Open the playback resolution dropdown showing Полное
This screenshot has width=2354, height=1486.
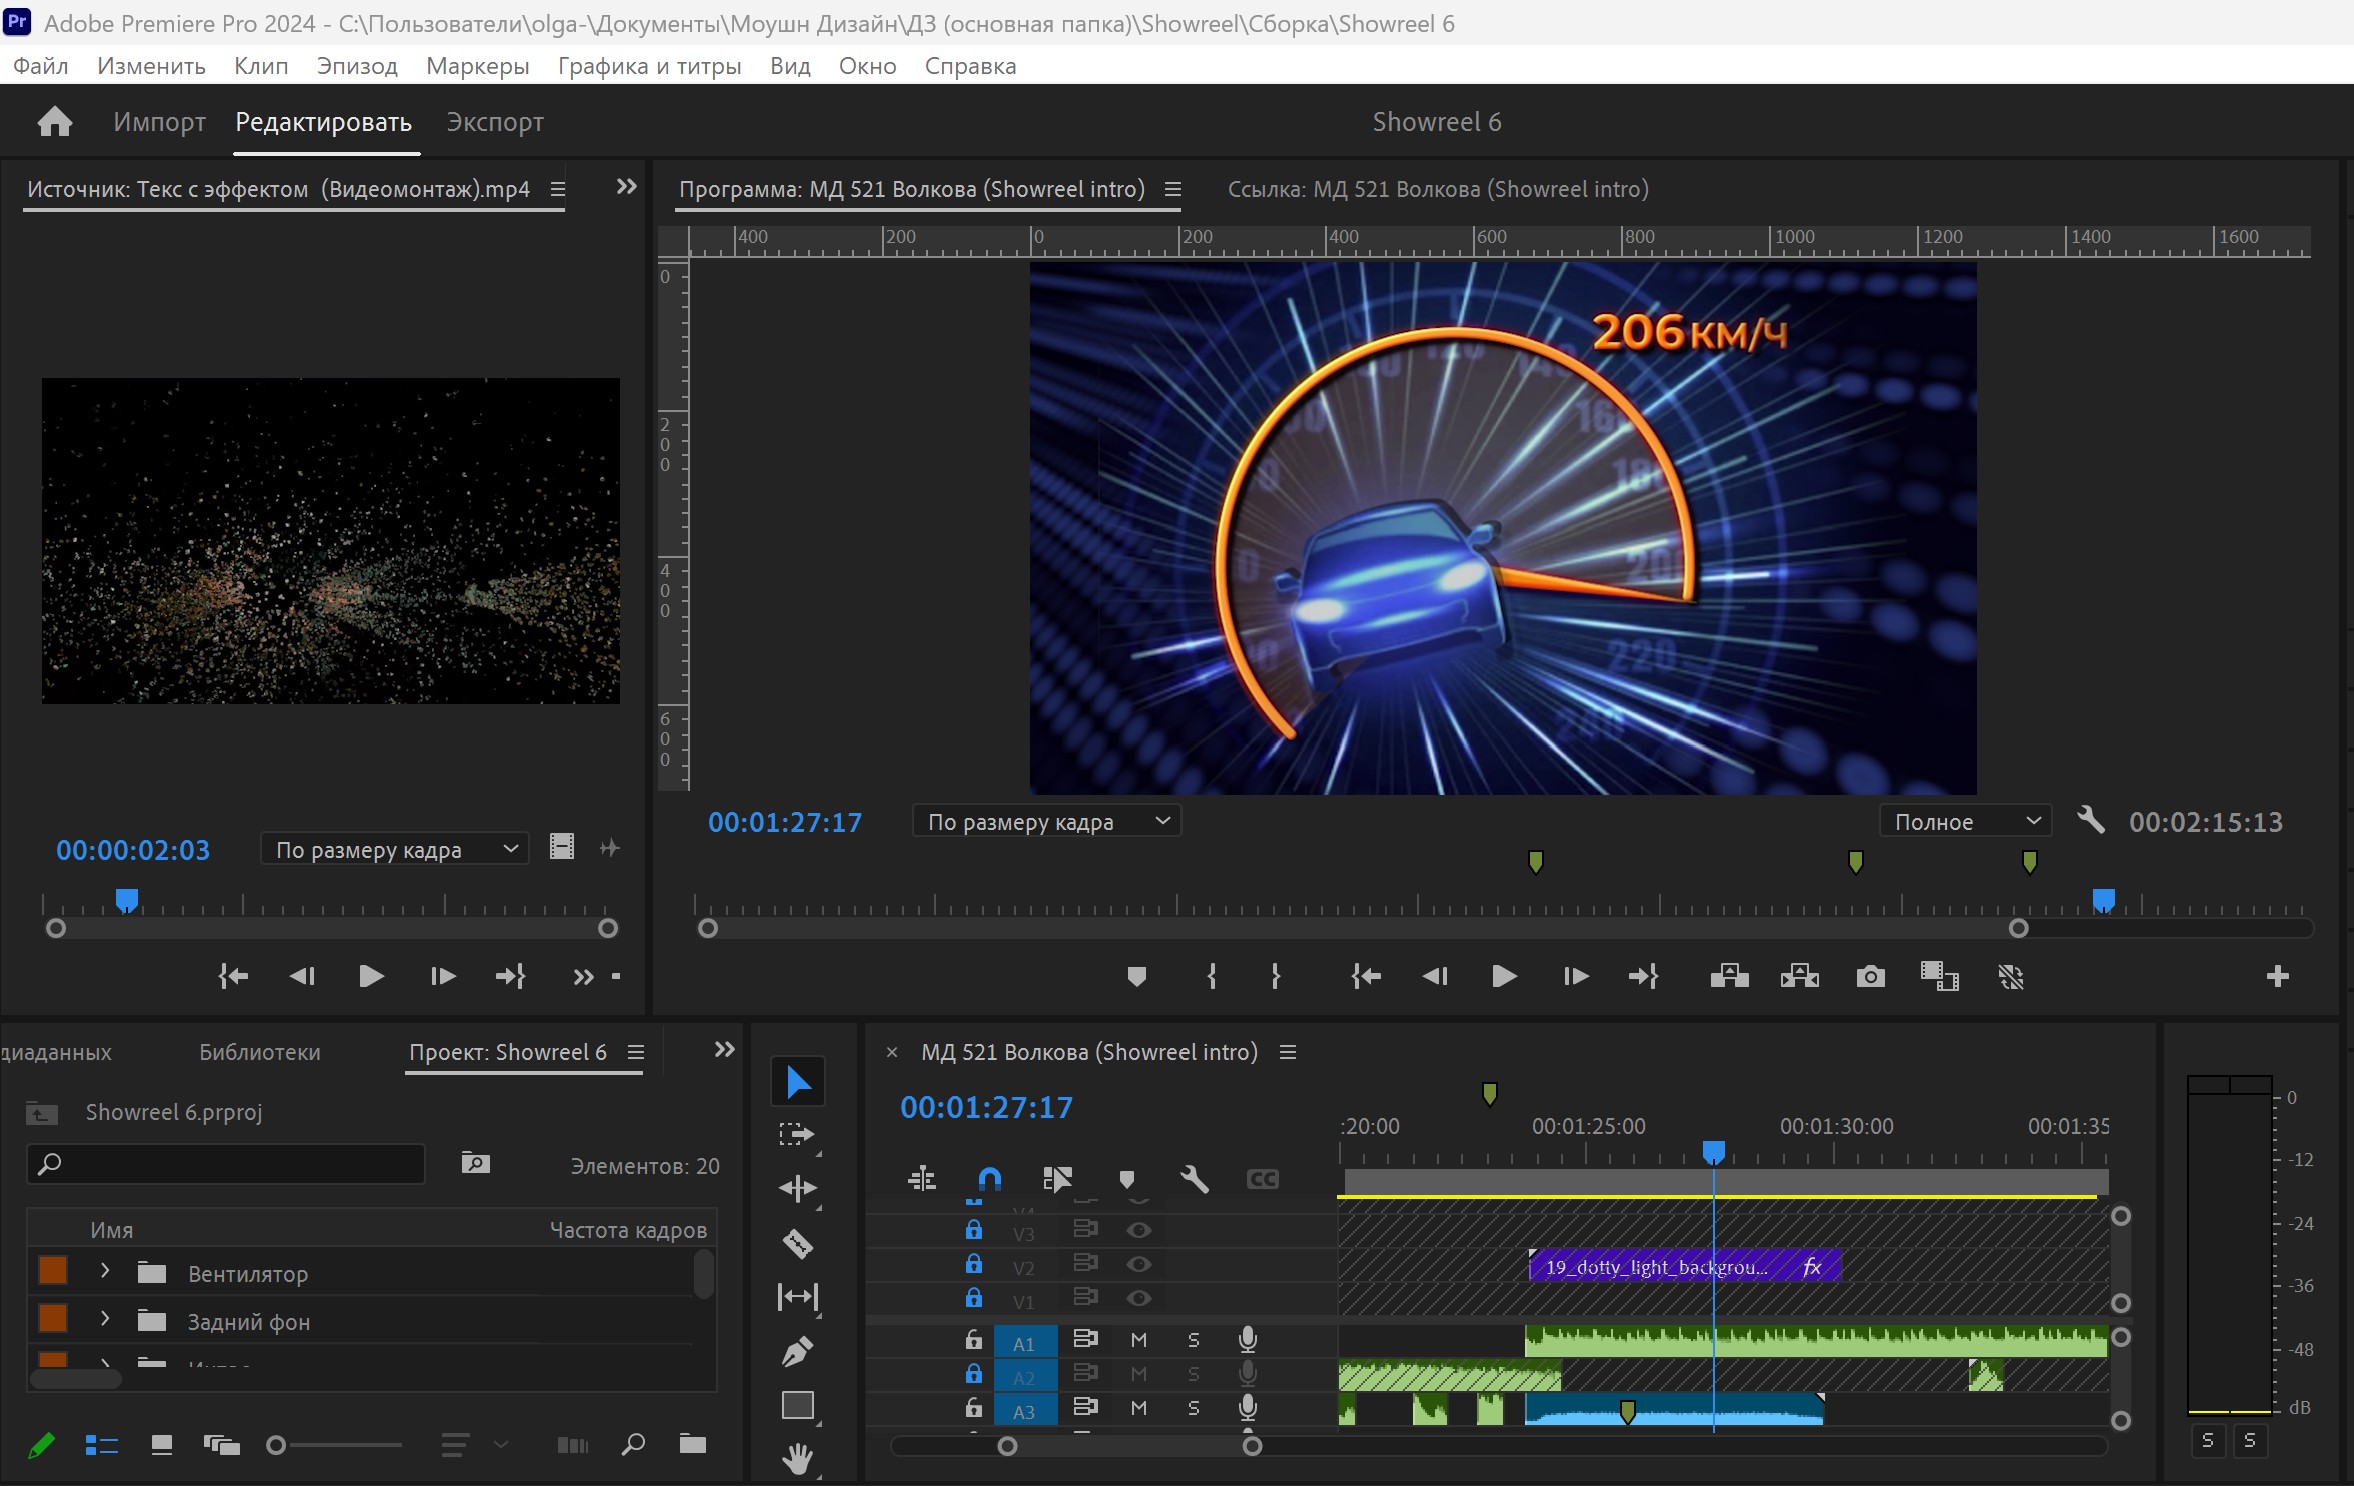point(1963,820)
